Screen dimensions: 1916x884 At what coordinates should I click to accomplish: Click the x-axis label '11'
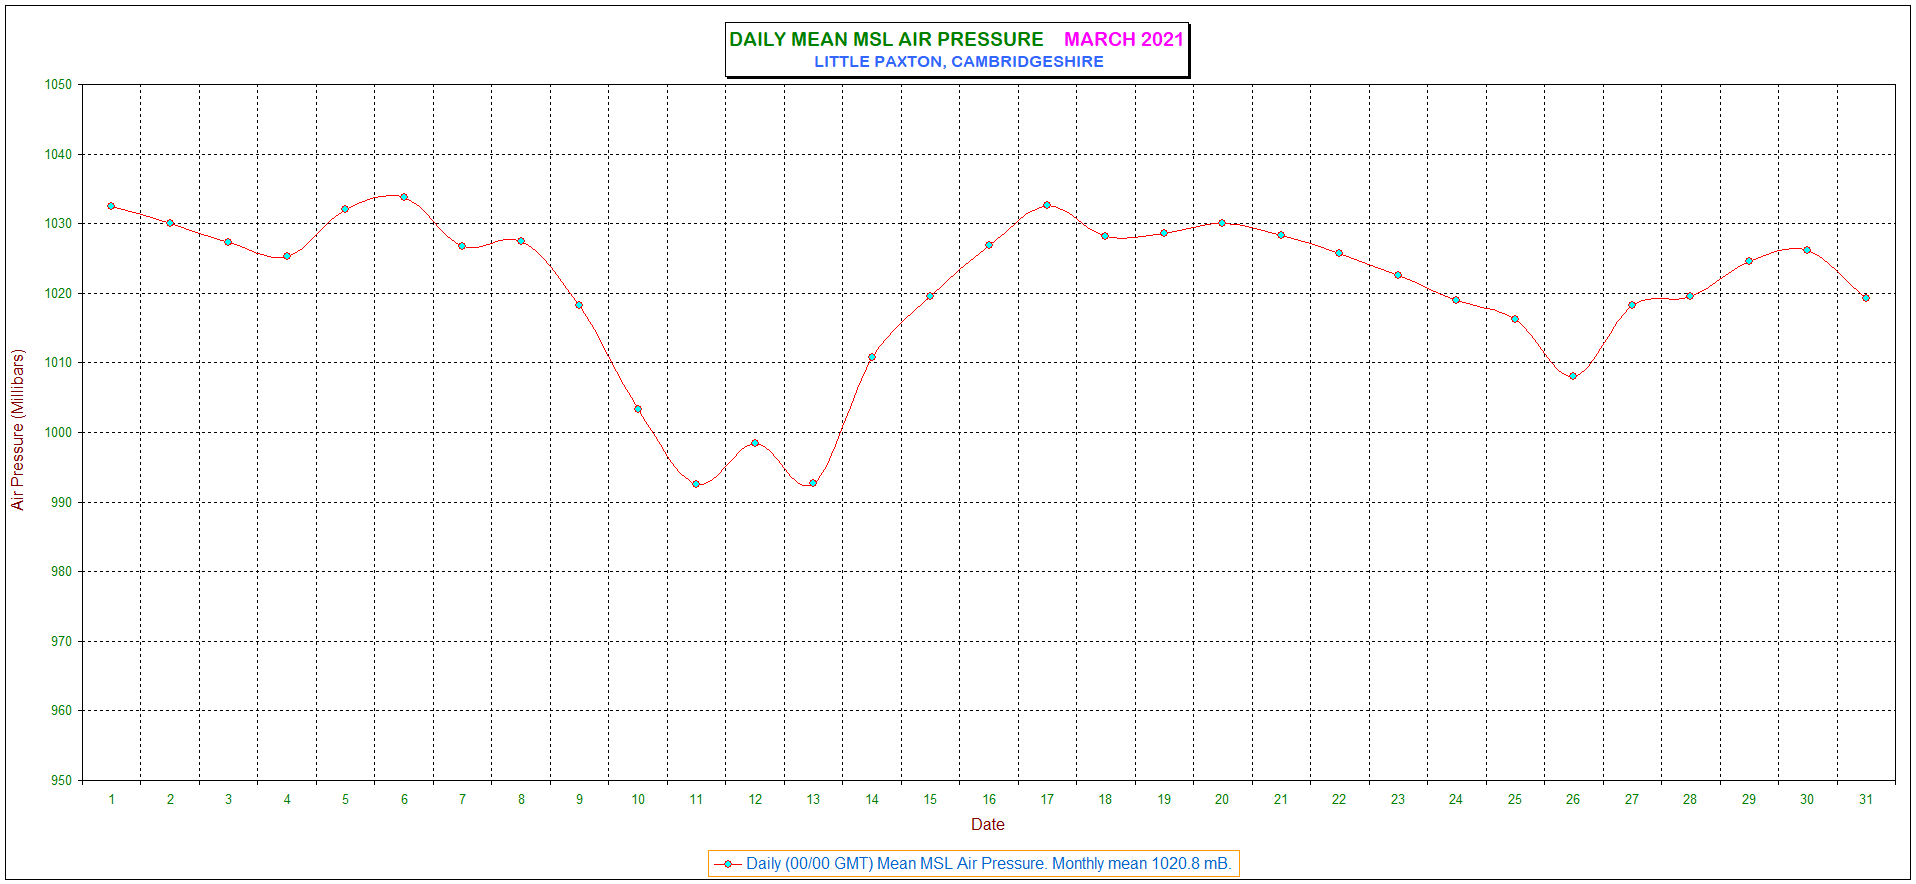pos(696,800)
